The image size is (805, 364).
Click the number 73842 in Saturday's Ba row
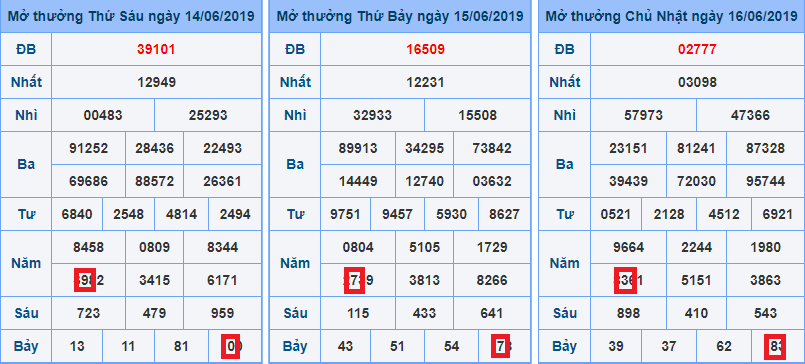coord(492,148)
